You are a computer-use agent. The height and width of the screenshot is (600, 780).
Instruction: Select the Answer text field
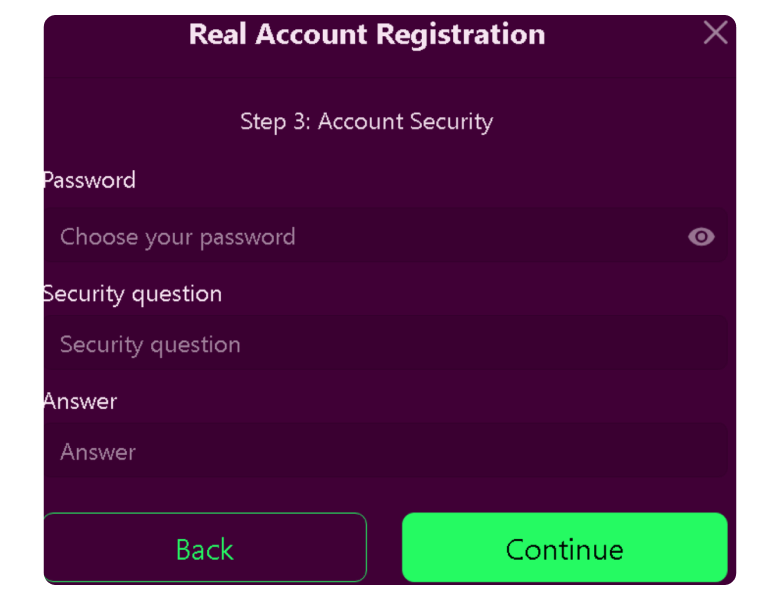pos(380,452)
